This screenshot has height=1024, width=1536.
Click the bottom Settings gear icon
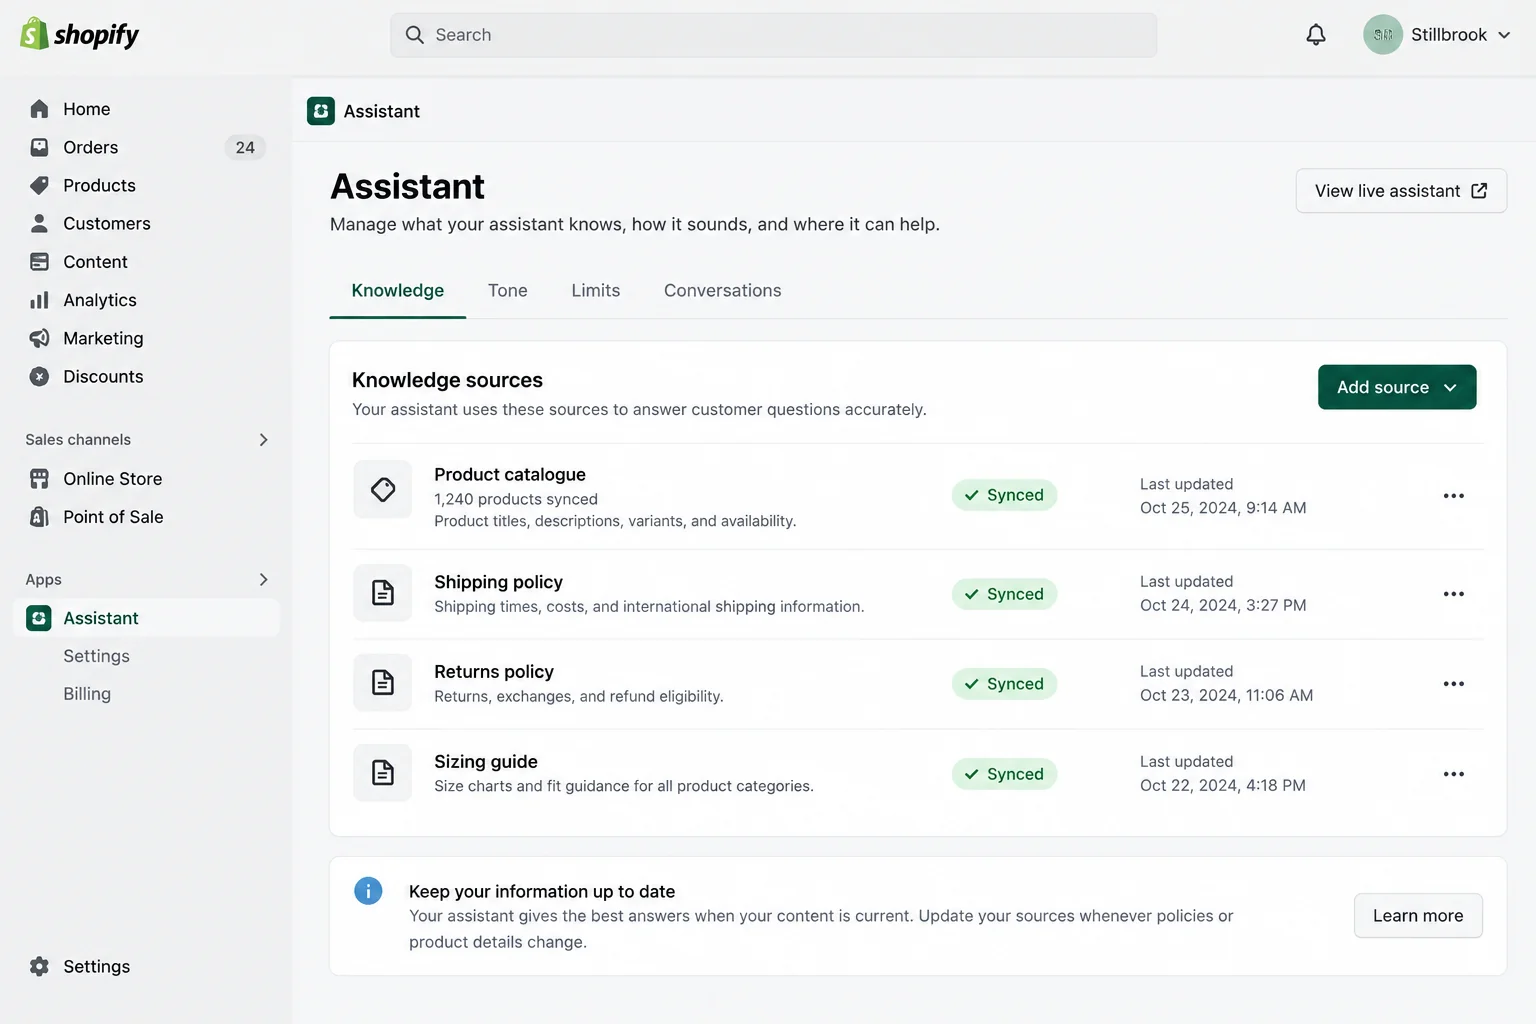39,966
